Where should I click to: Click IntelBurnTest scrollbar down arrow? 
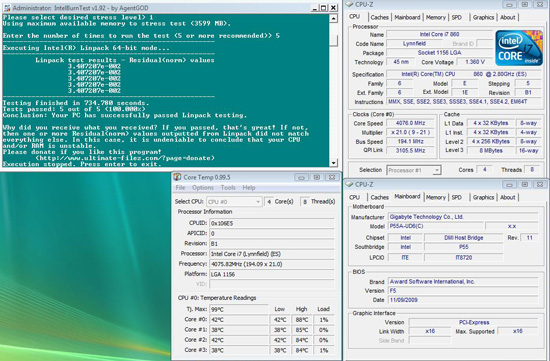[x=334, y=162]
